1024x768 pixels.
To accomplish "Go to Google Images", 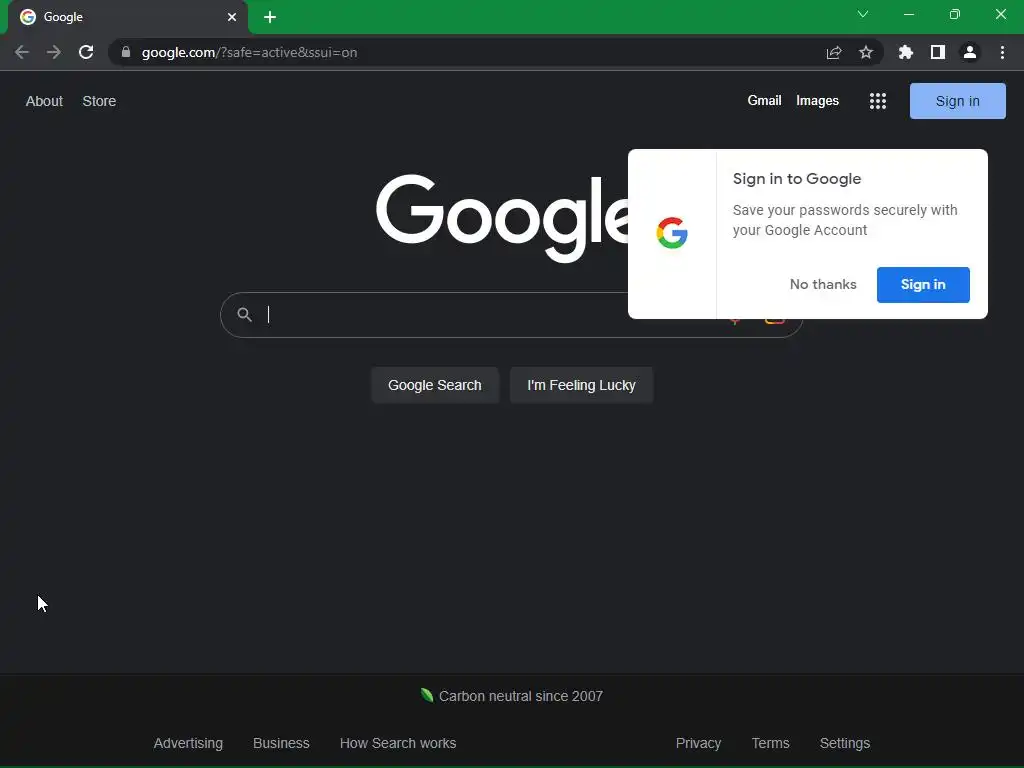I will coord(817,101).
